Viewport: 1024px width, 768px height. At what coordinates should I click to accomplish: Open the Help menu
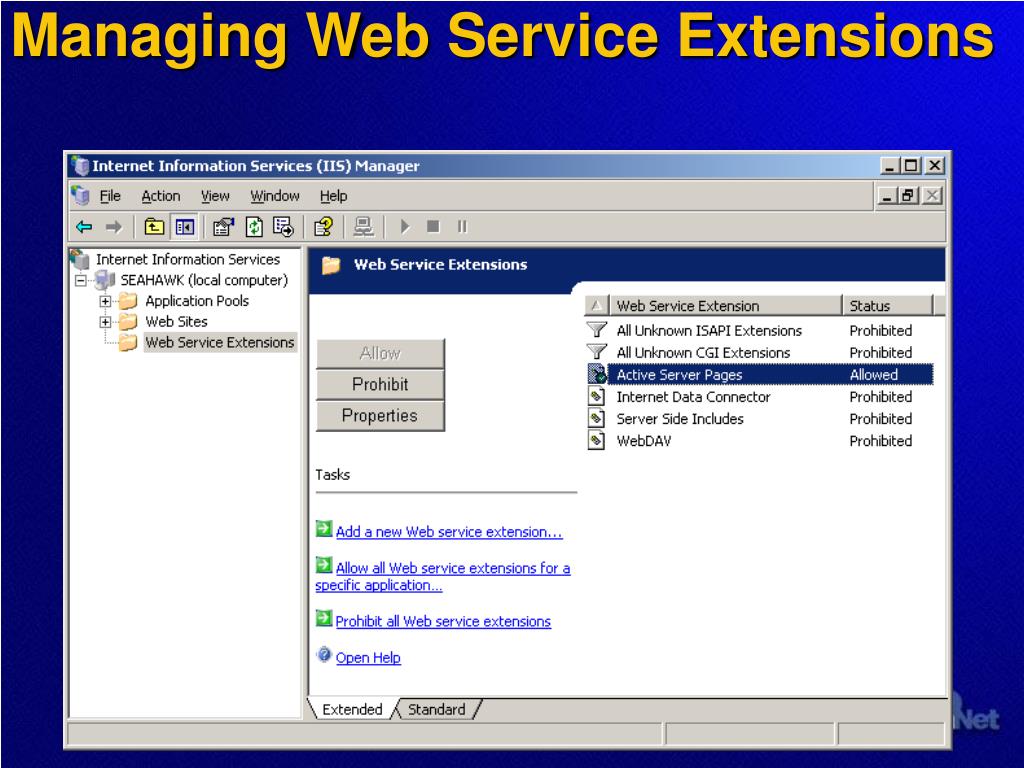point(333,196)
